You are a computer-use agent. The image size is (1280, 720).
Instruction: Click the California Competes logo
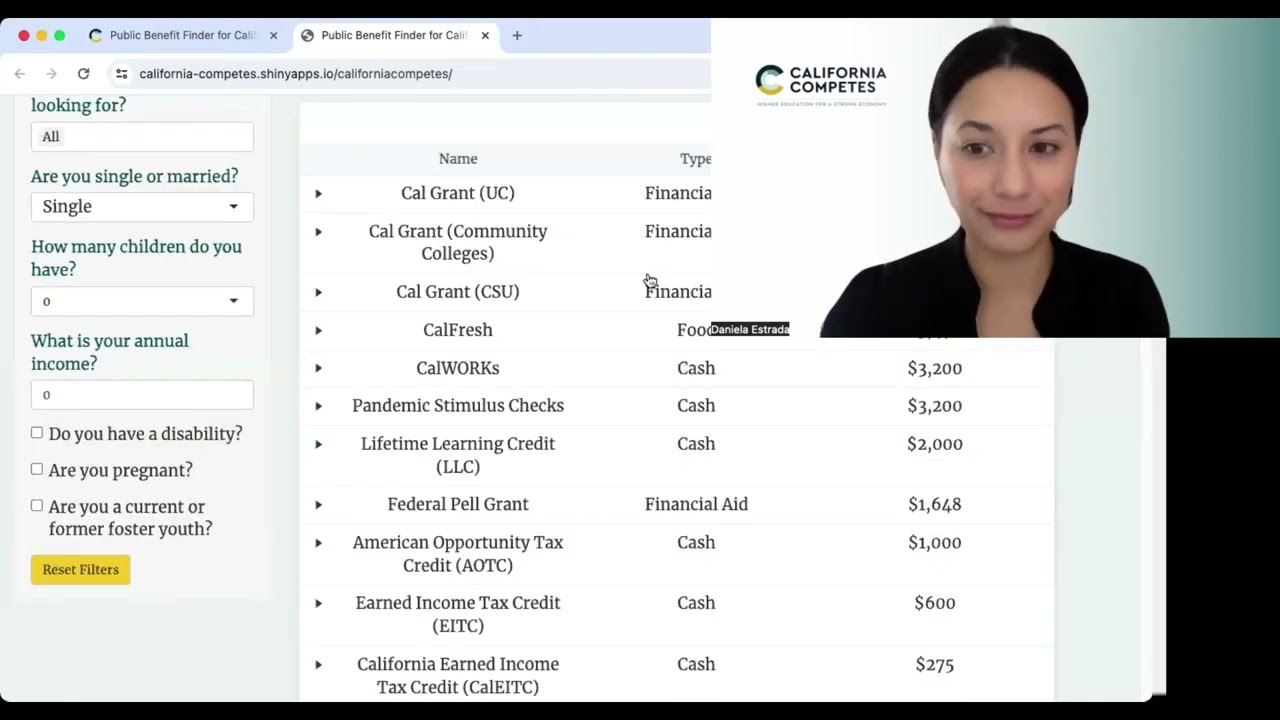(x=821, y=86)
